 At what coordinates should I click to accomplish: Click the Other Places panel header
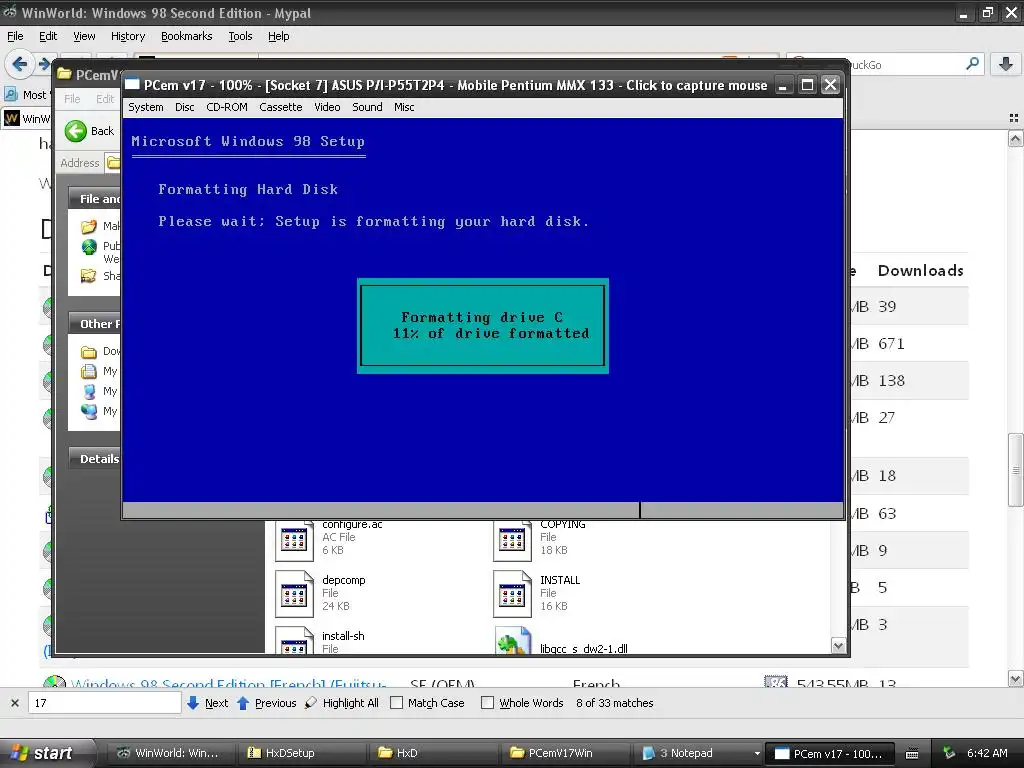pyautogui.click(x=95, y=324)
